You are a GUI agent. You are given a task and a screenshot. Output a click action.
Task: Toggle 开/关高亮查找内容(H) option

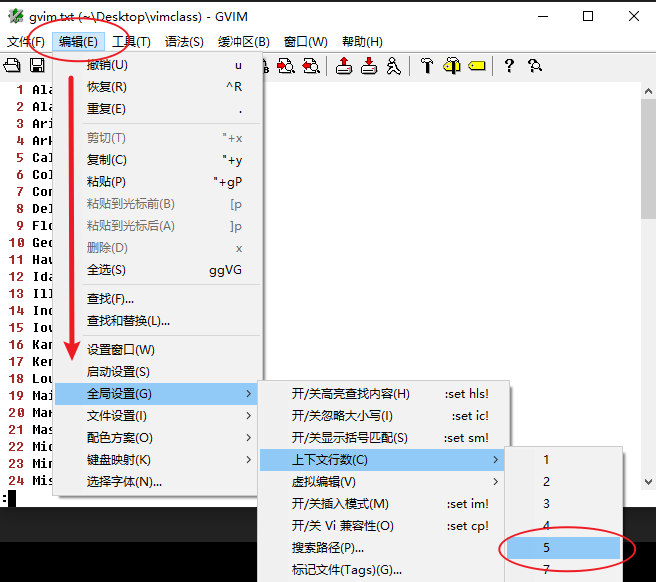pyautogui.click(x=384, y=394)
